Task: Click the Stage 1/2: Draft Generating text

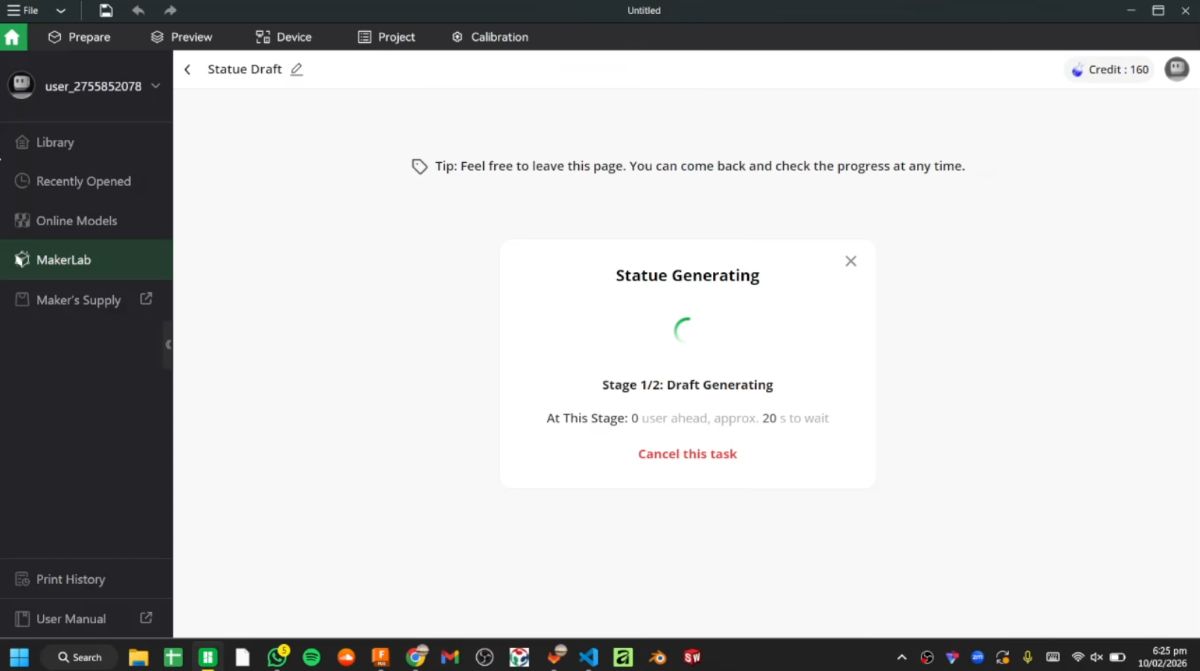Action: 688,385
